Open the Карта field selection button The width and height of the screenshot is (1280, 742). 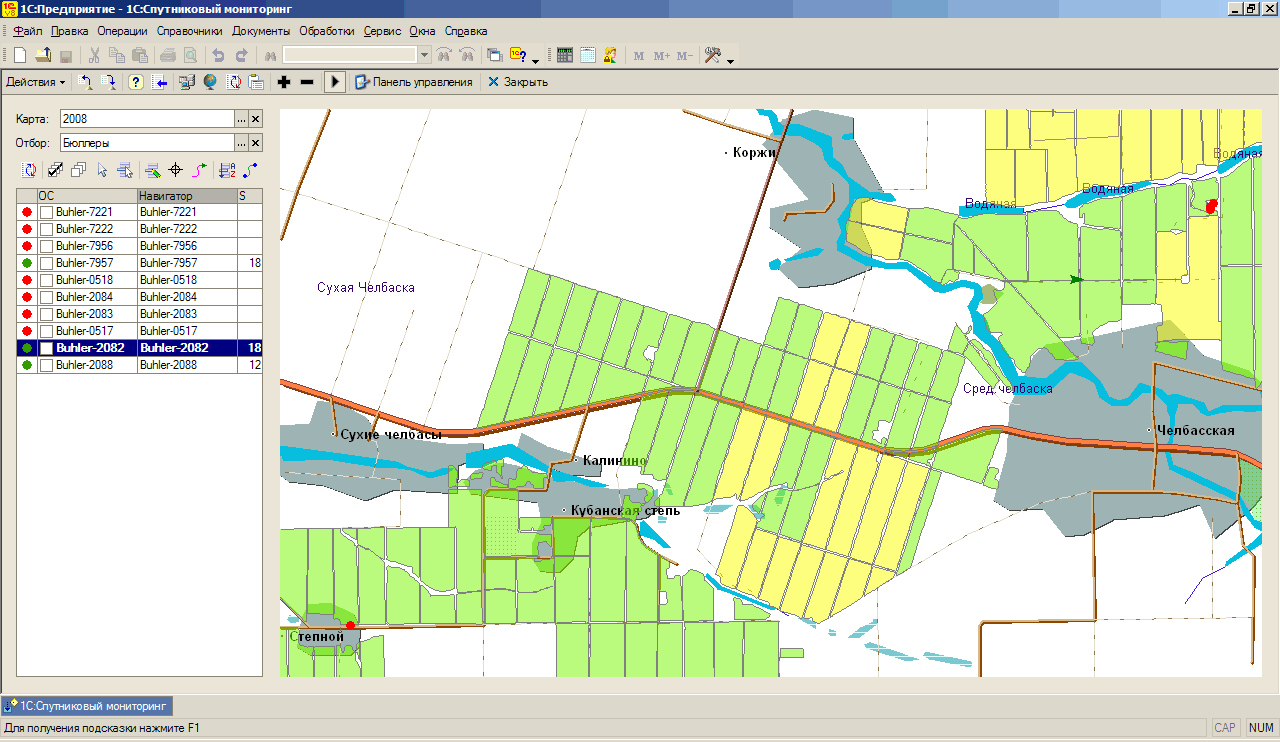tap(241, 118)
